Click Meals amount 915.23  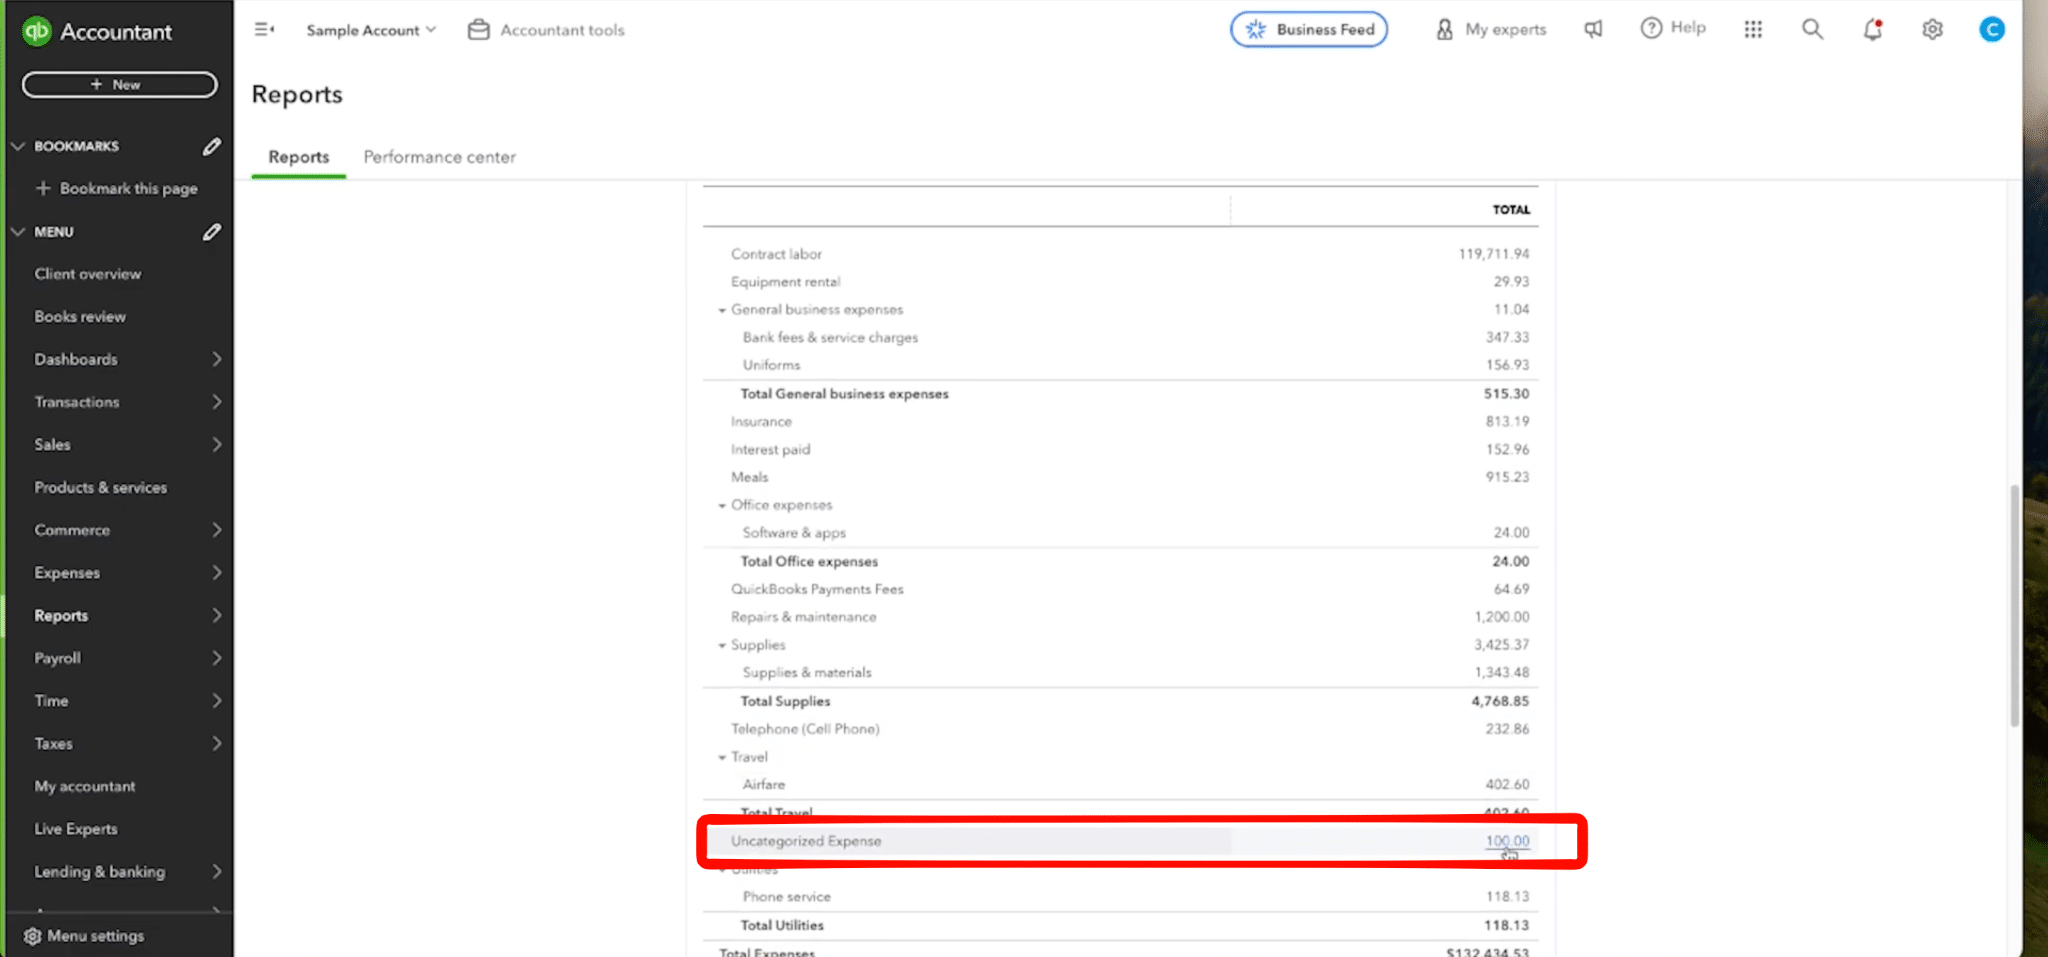coord(1507,477)
